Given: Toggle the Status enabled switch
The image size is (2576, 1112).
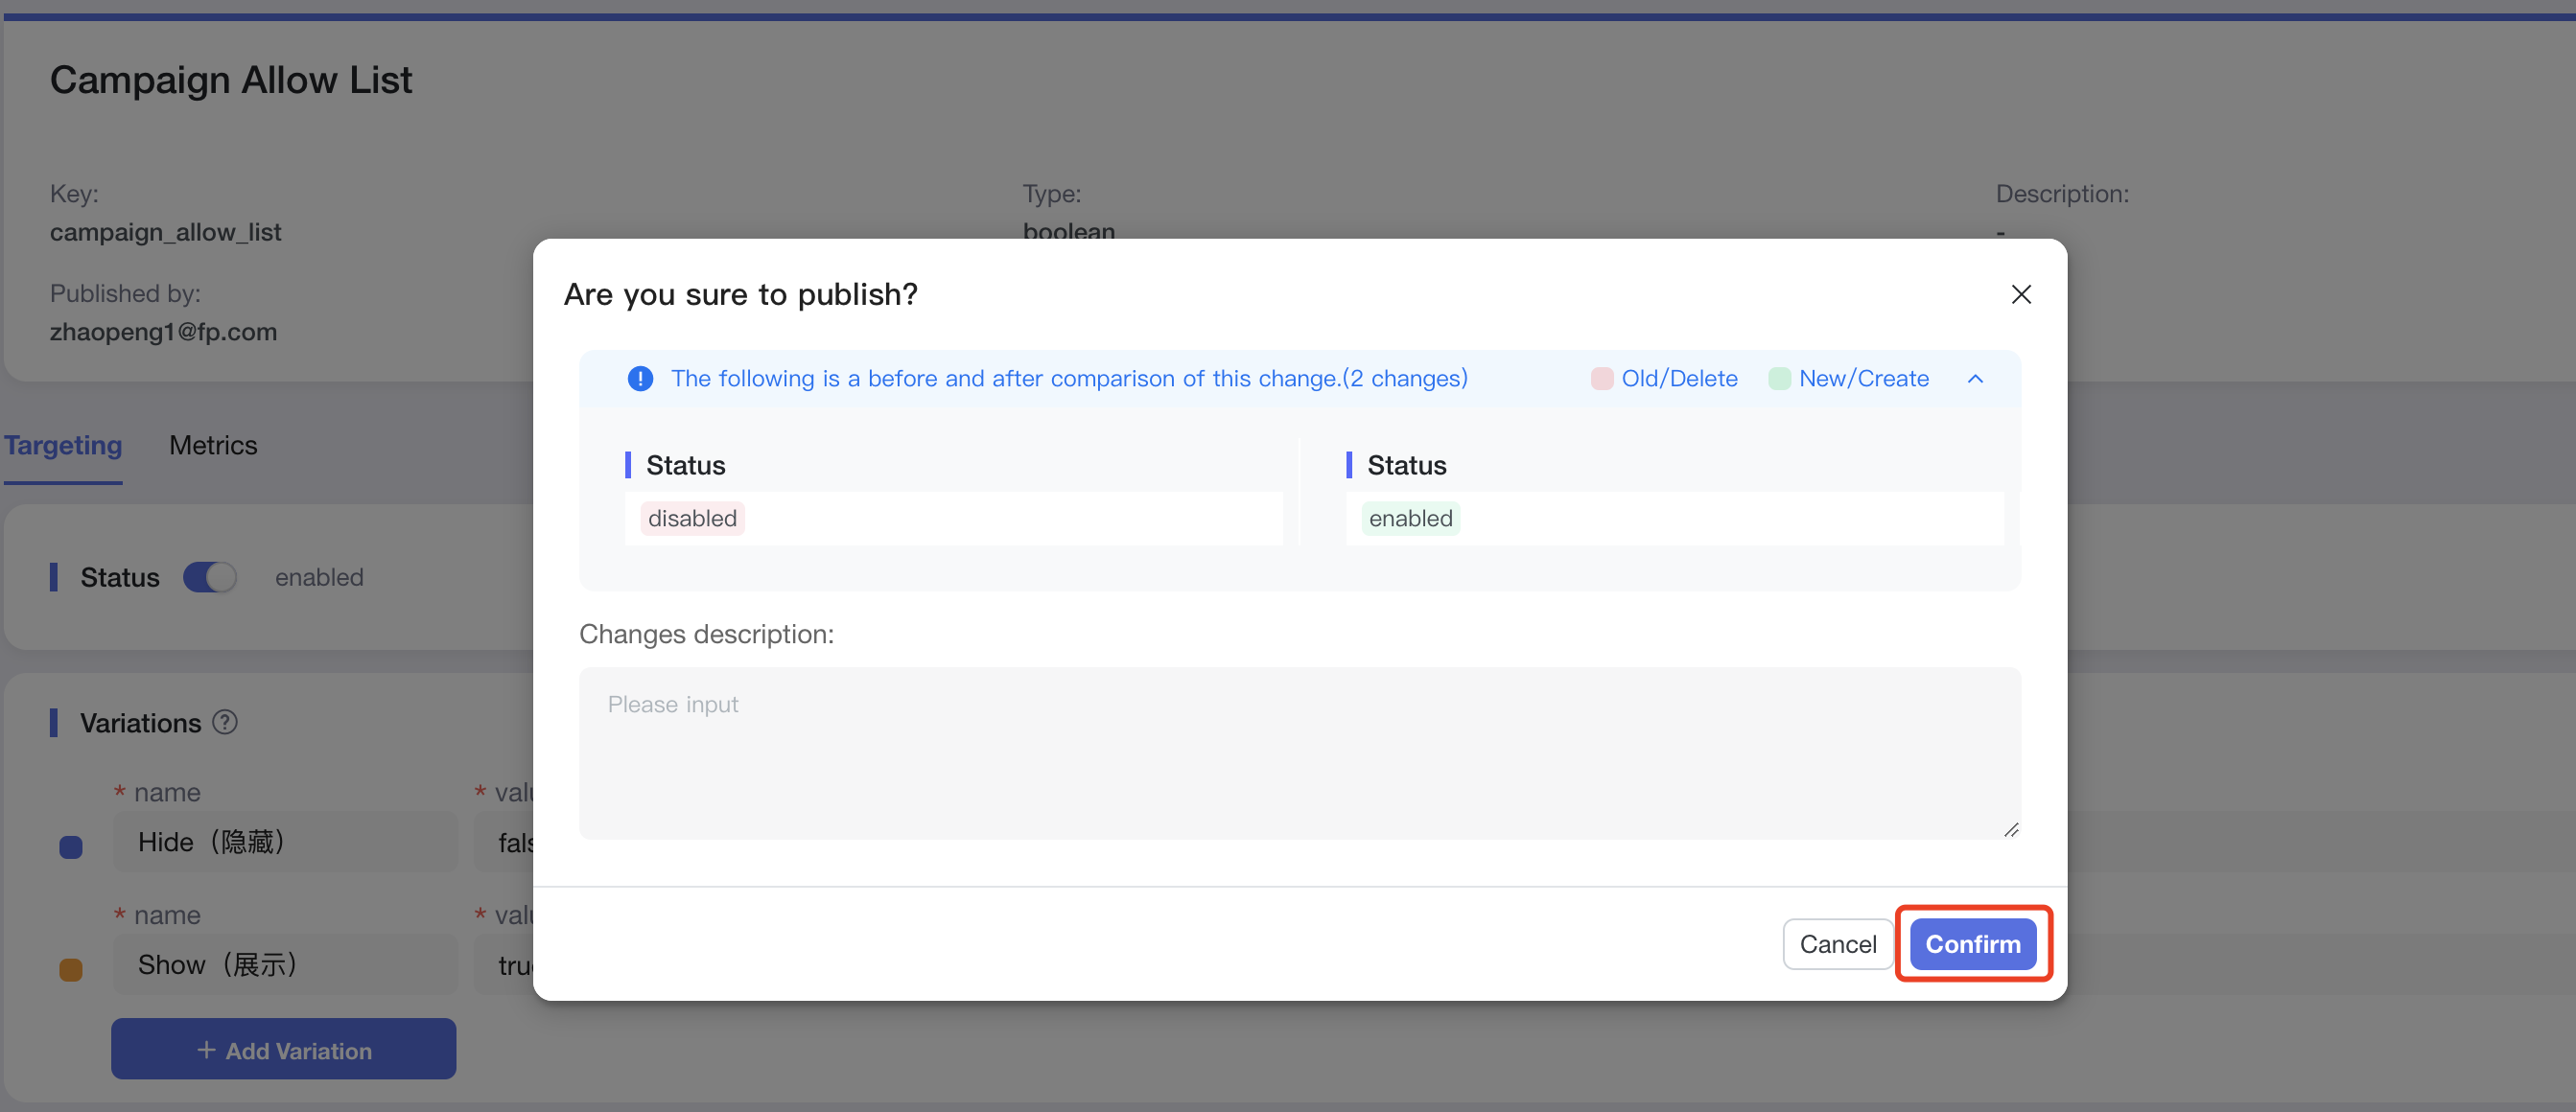Looking at the screenshot, I should (210, 577).
